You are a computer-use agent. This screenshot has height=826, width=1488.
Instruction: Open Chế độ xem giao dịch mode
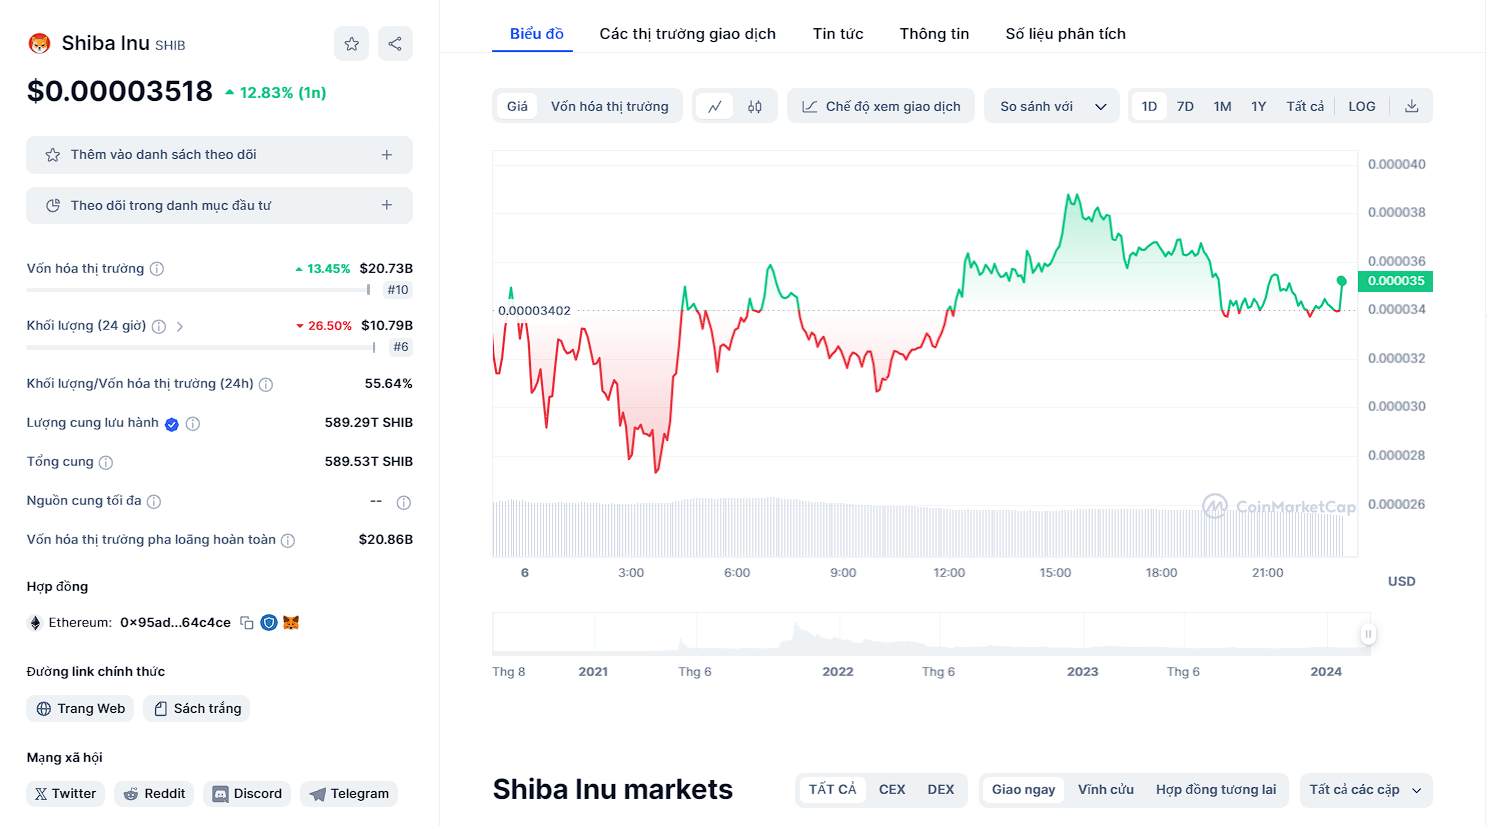(881, 106)
